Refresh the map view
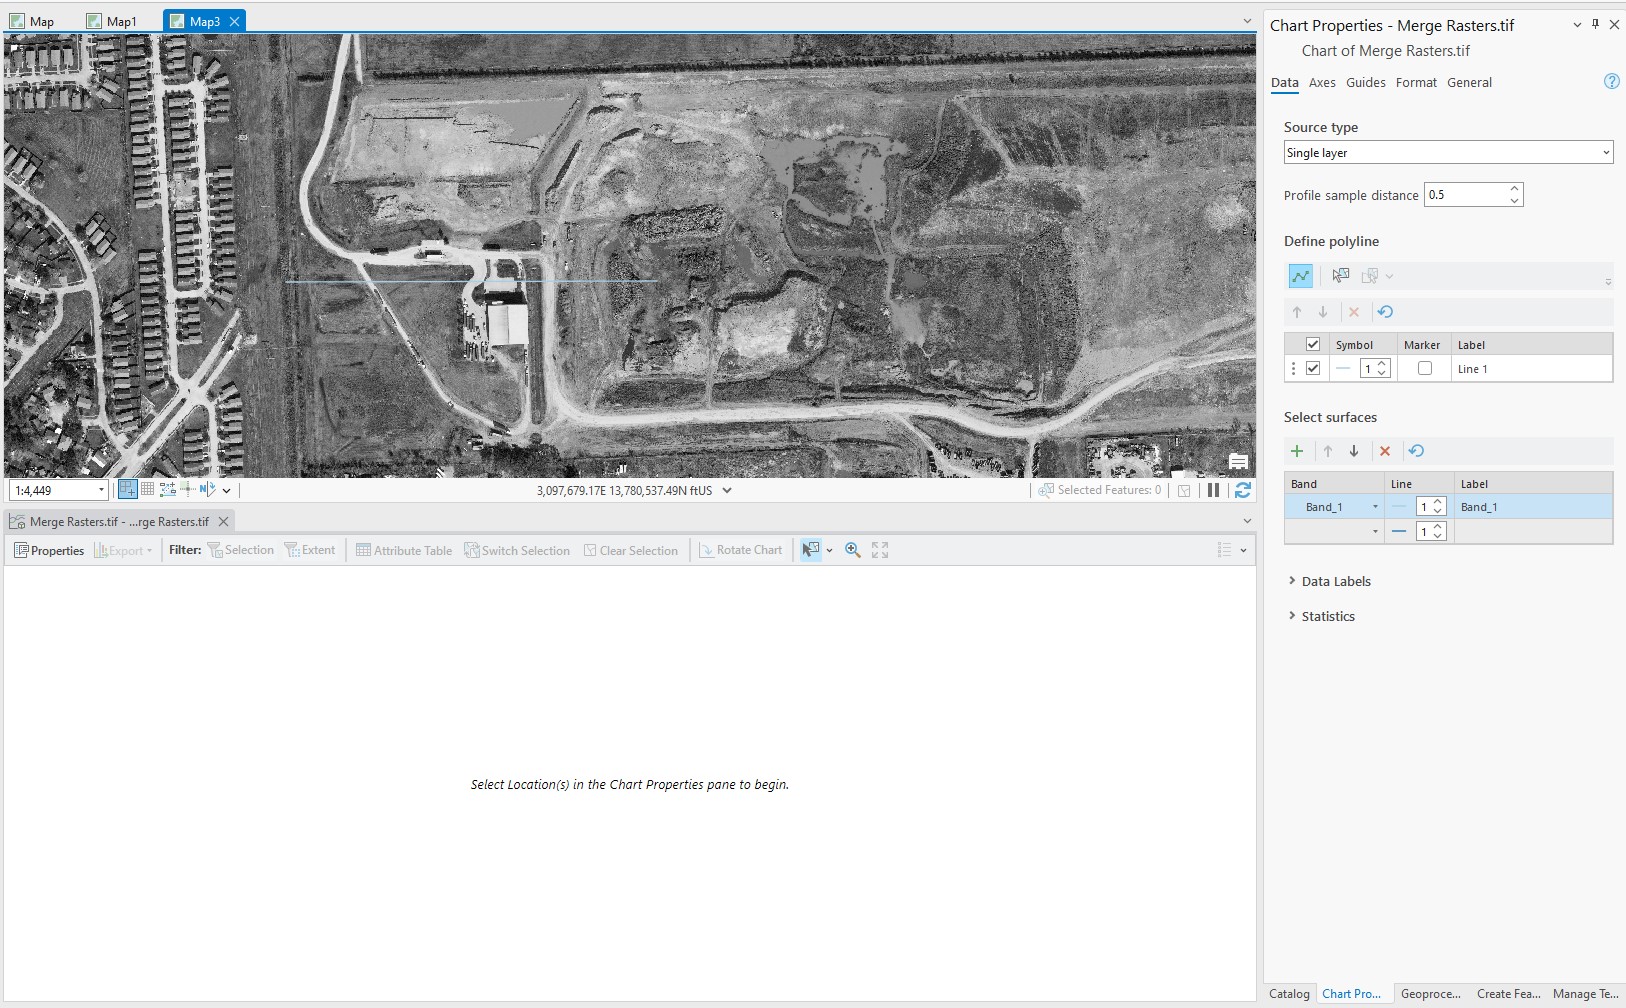The height and width of the screenshot is (1008, 1626). point(1242,490)
